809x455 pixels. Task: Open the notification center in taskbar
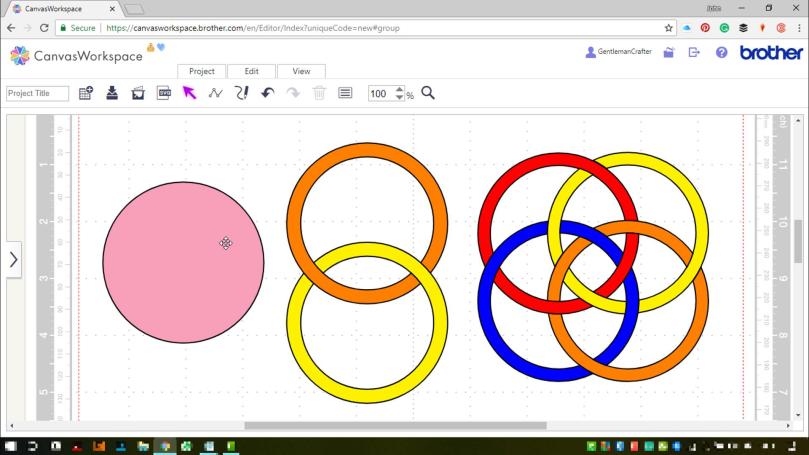coord(793,446)
